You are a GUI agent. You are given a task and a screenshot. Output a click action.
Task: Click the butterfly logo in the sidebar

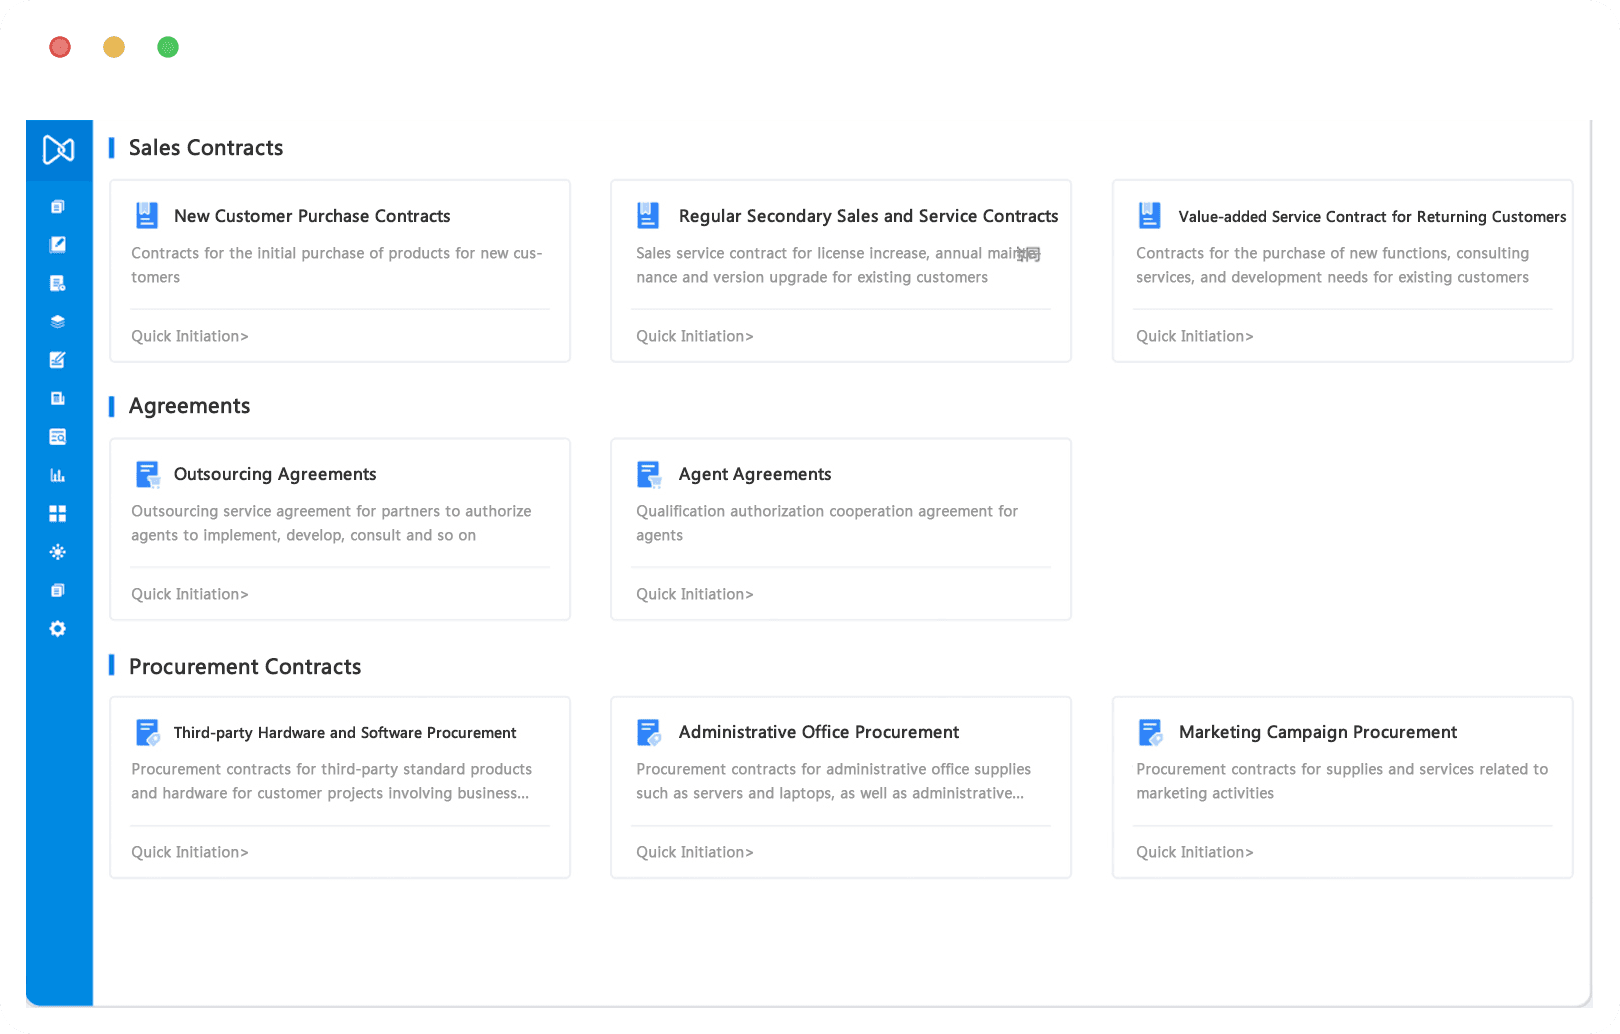click(x=58, y=150)
